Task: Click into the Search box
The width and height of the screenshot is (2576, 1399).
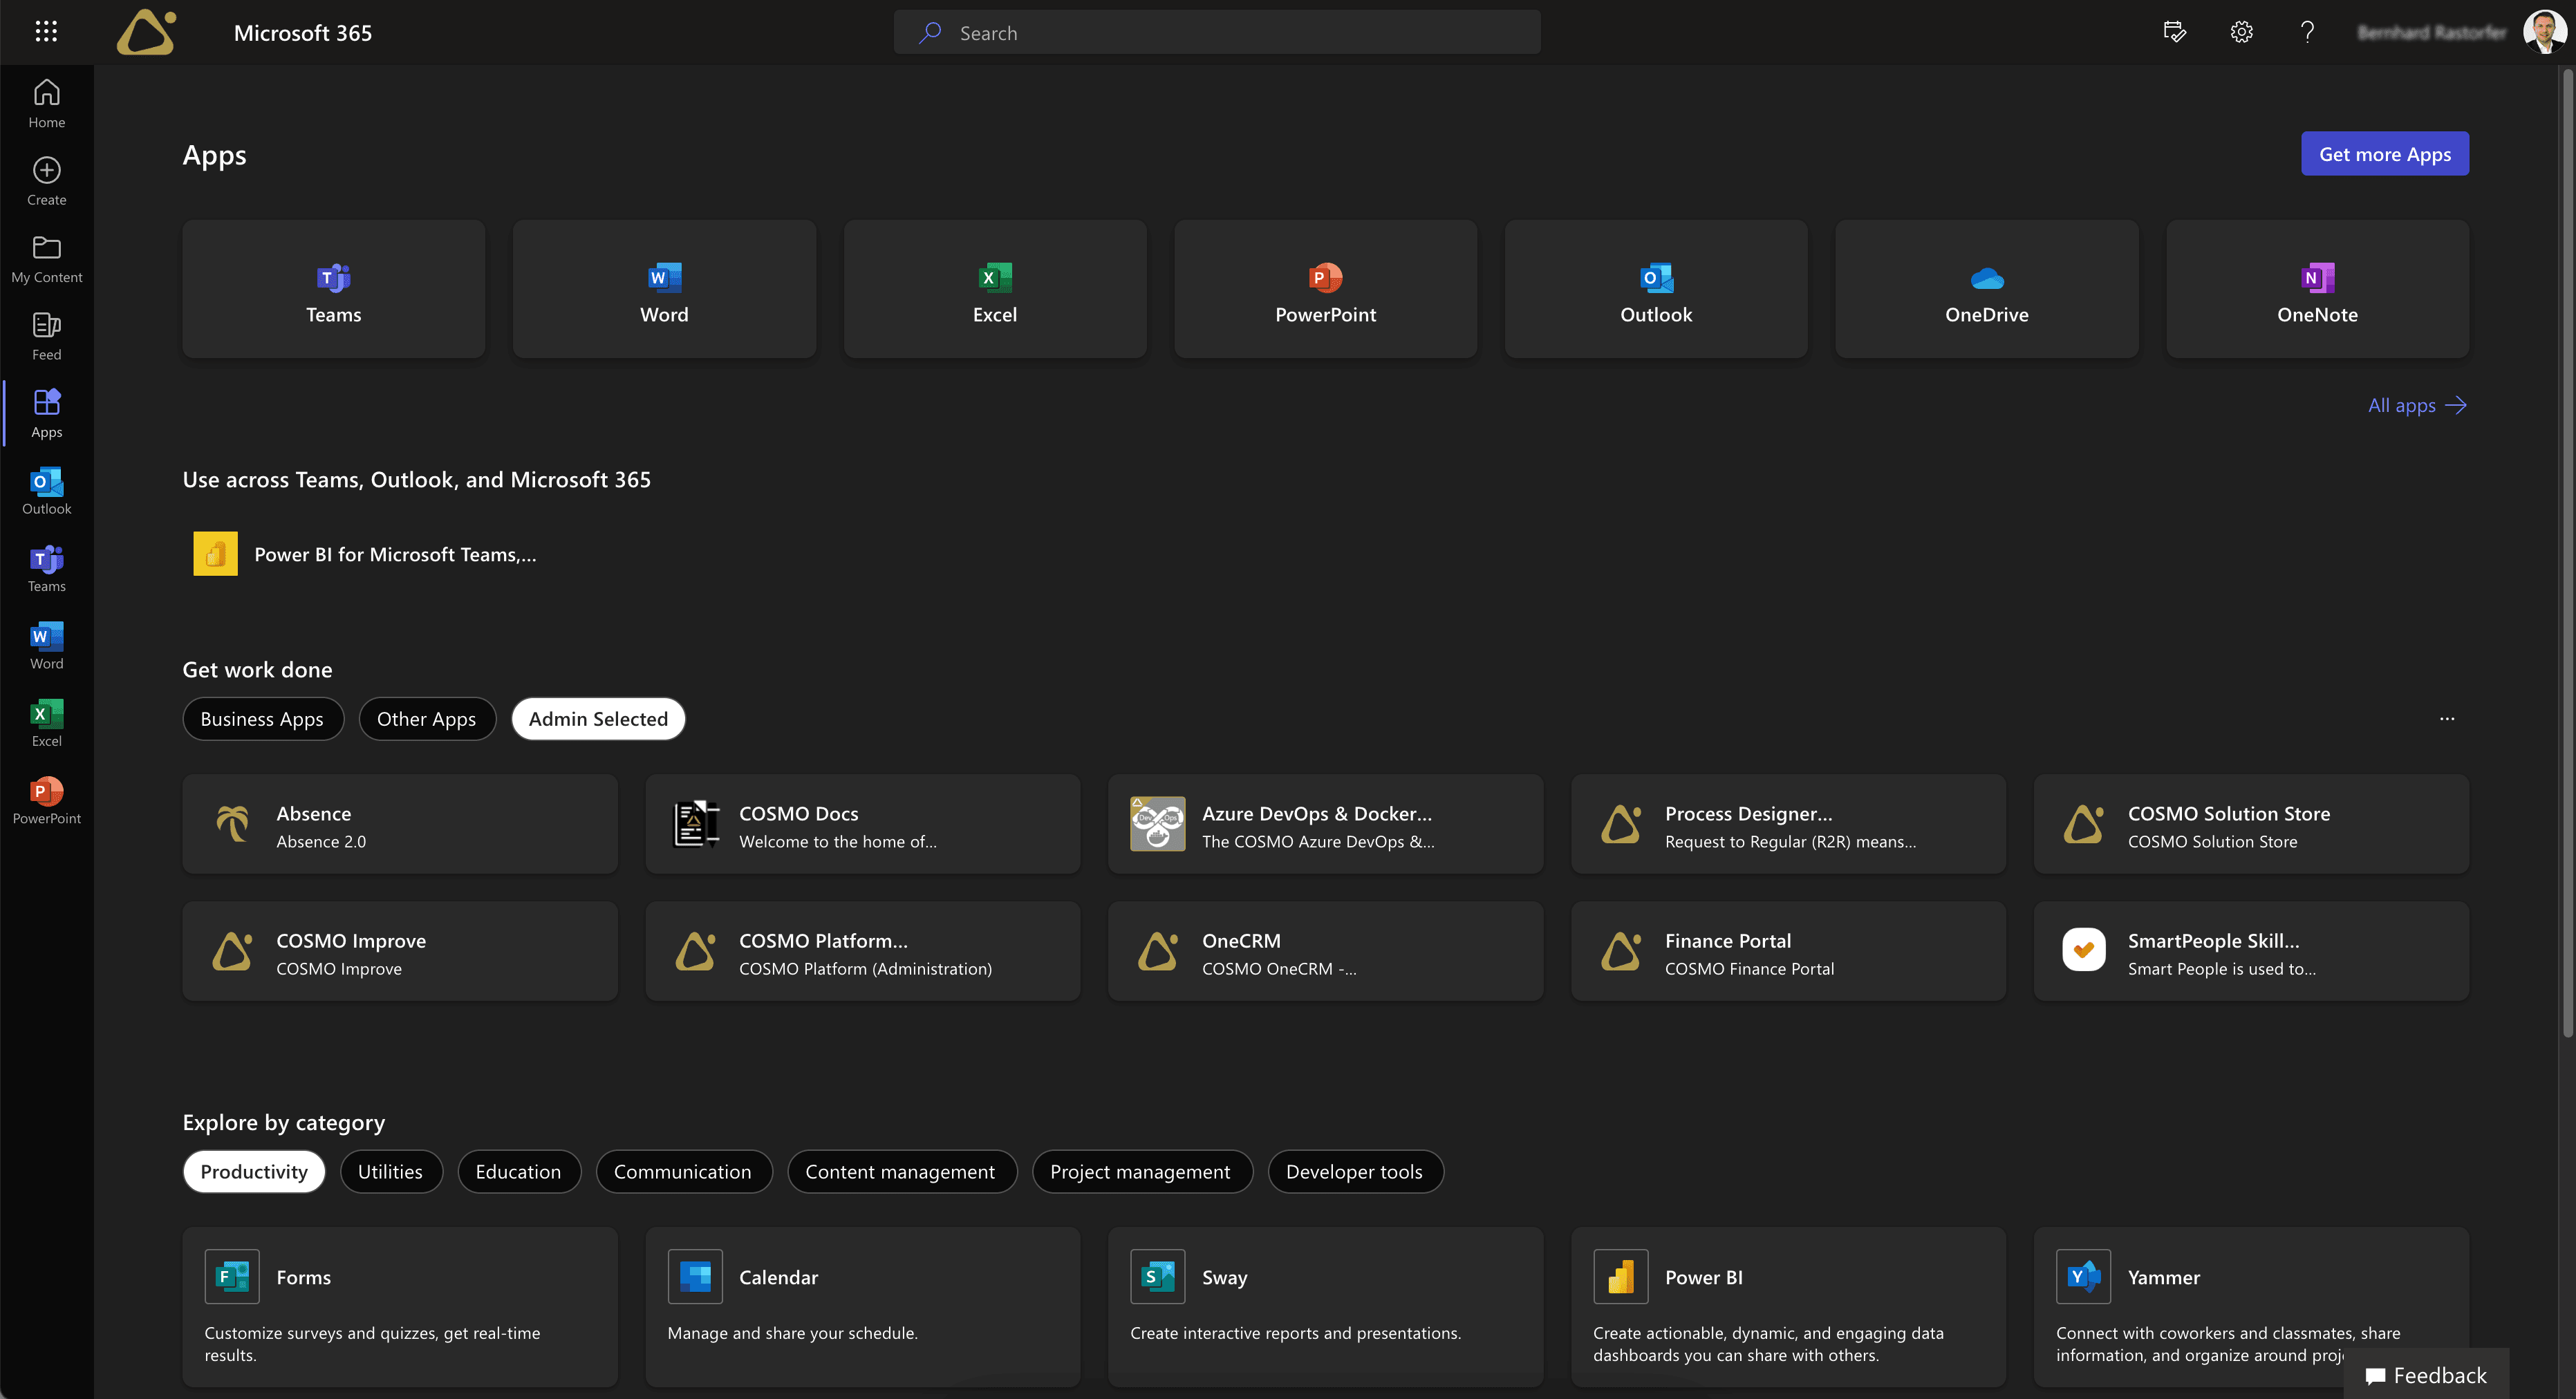Action: point(1217,32)
